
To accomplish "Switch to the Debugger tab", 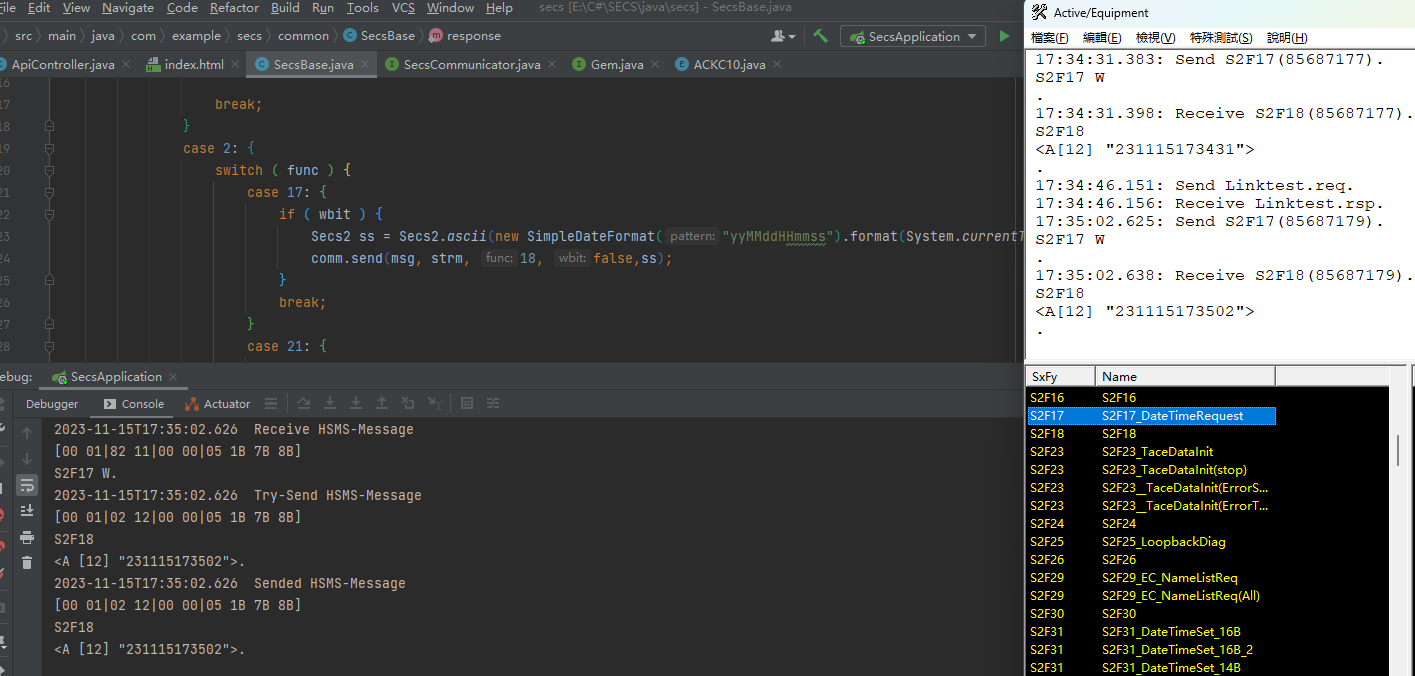I will point(52,404).
